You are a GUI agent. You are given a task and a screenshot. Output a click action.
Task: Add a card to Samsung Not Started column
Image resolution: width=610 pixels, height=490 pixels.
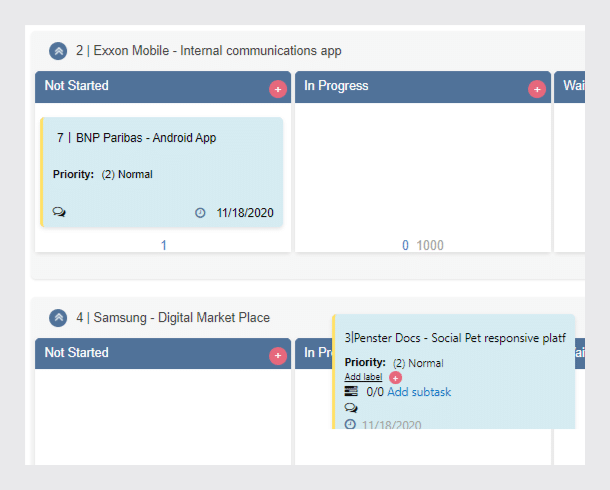click(278, 356)
